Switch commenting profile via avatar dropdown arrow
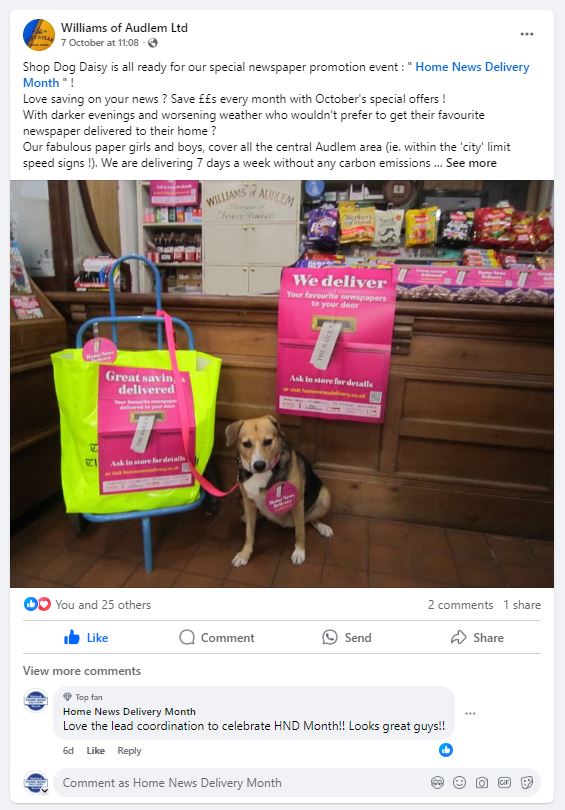Image resolution: width=565 pixels, height=810 pixels. point(45,790)
